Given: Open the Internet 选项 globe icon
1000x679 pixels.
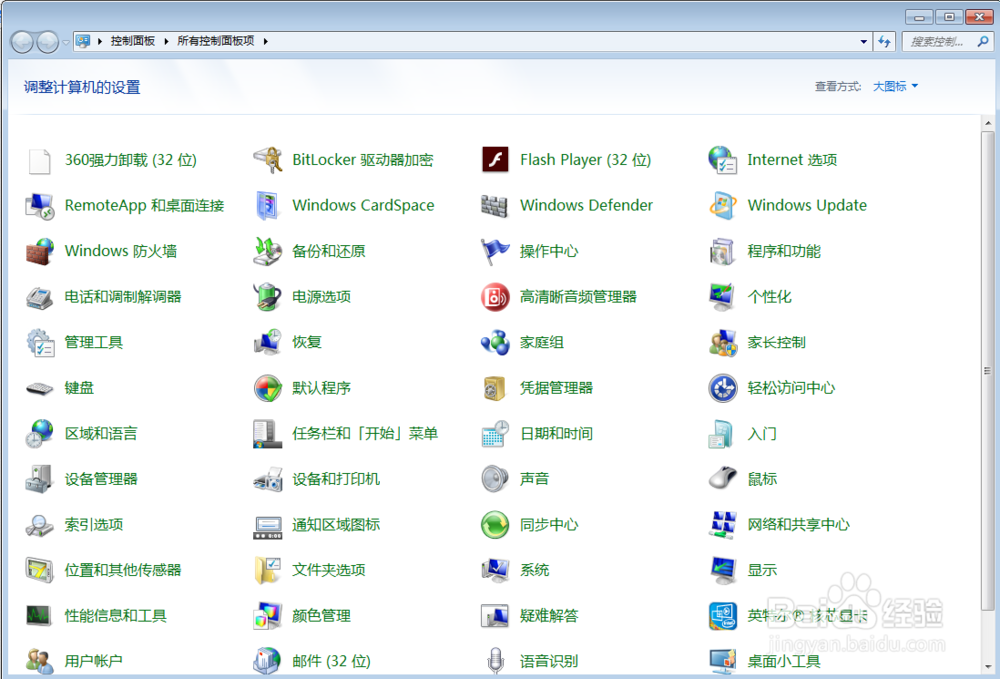Looking at the screenshot, I should [723, 160].
